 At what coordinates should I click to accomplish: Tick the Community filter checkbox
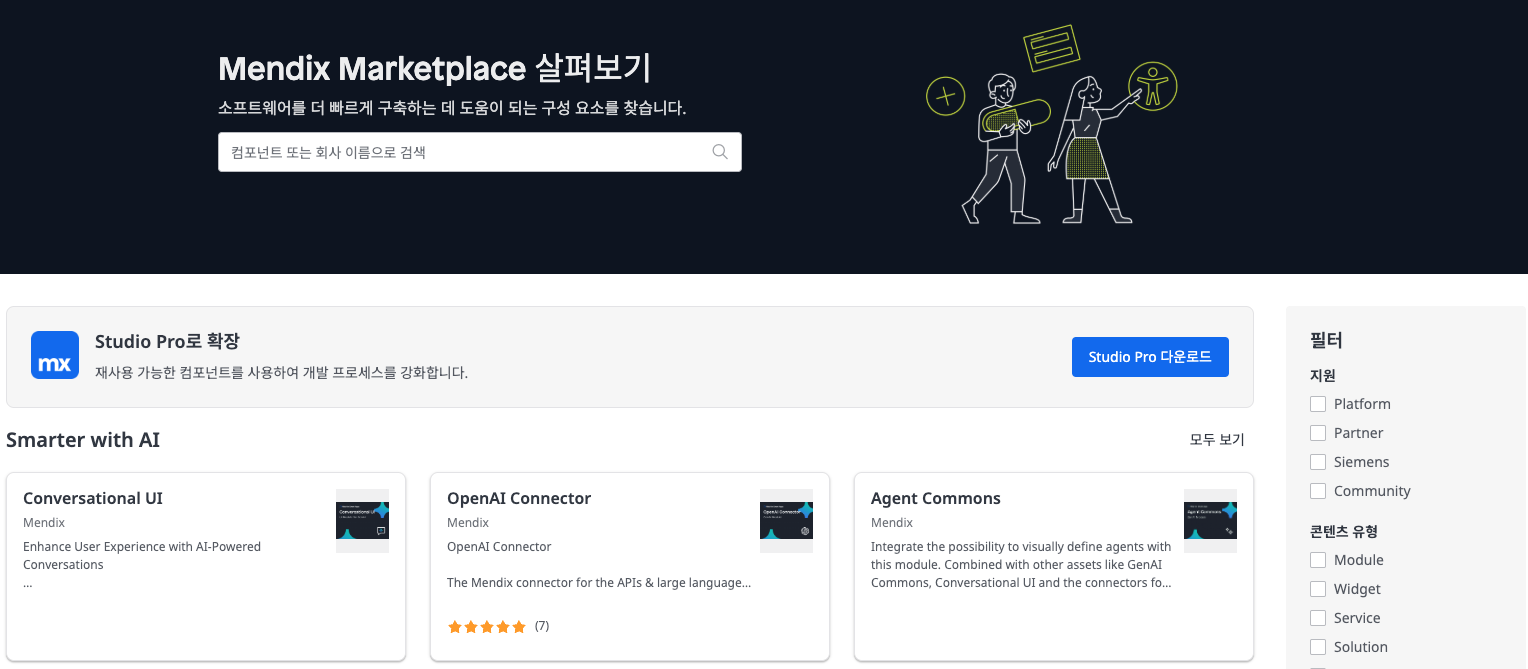(1318, 491)
